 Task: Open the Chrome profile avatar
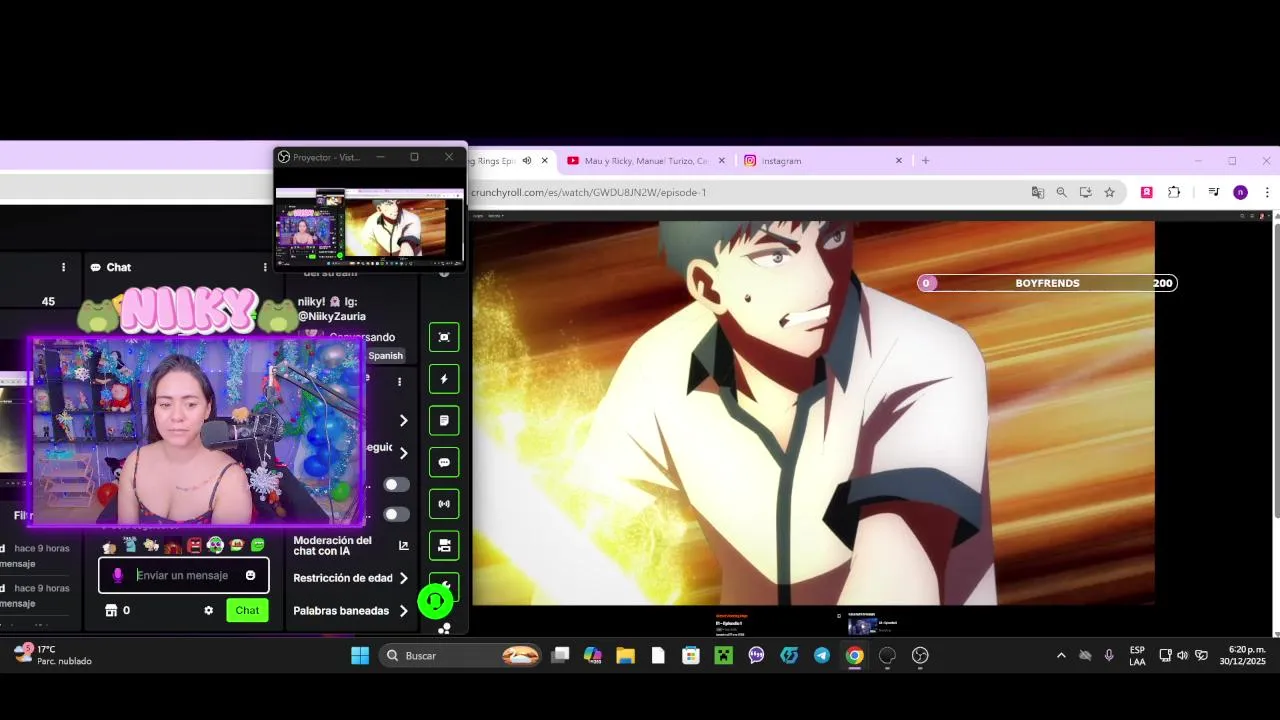click(1240, 192)
